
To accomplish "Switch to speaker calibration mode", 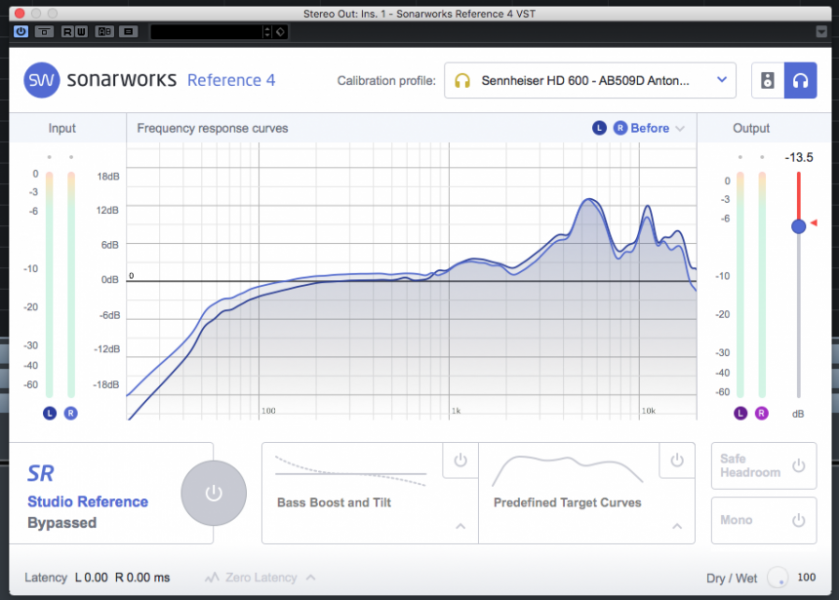I will pyautogui.click(x=768, y=80).
